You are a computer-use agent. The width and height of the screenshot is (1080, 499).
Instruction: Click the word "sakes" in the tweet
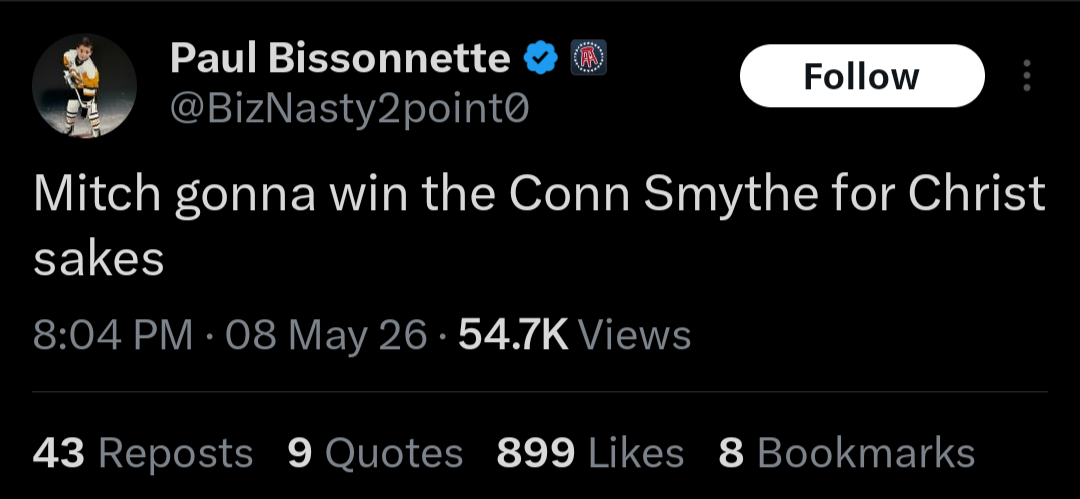pos(98,260)
